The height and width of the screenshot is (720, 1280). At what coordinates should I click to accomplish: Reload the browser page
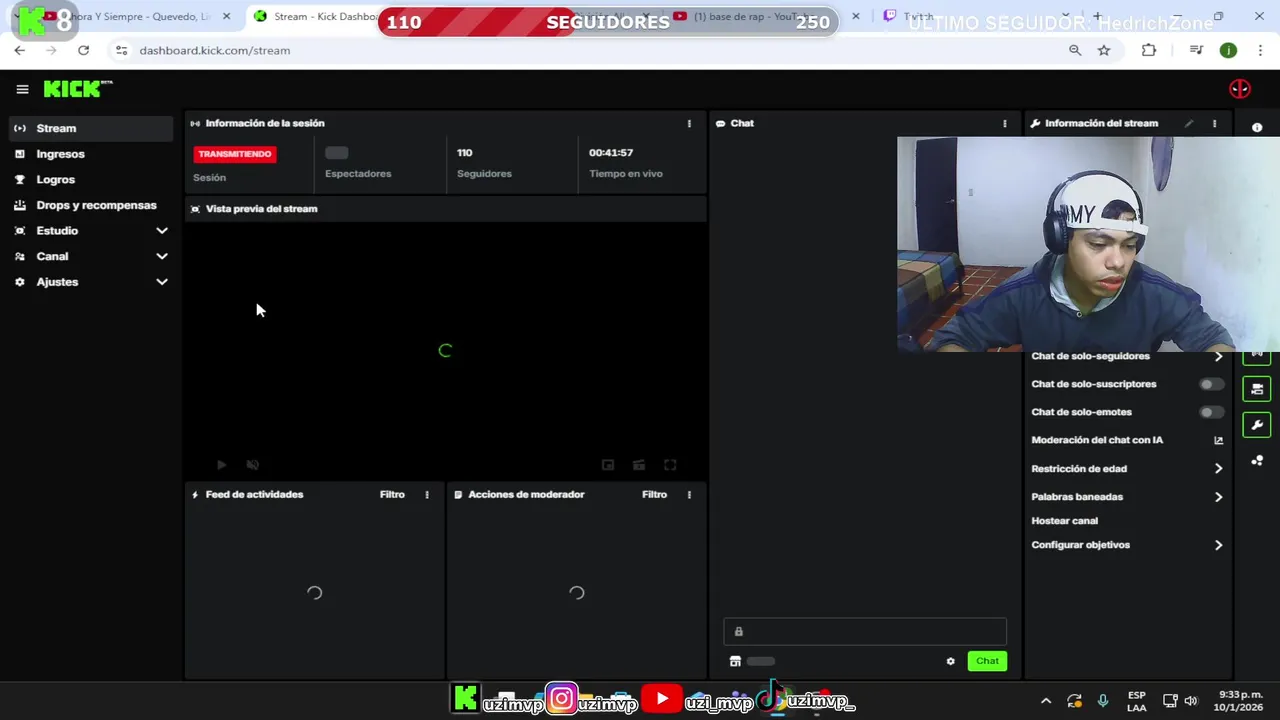(83, 50)
